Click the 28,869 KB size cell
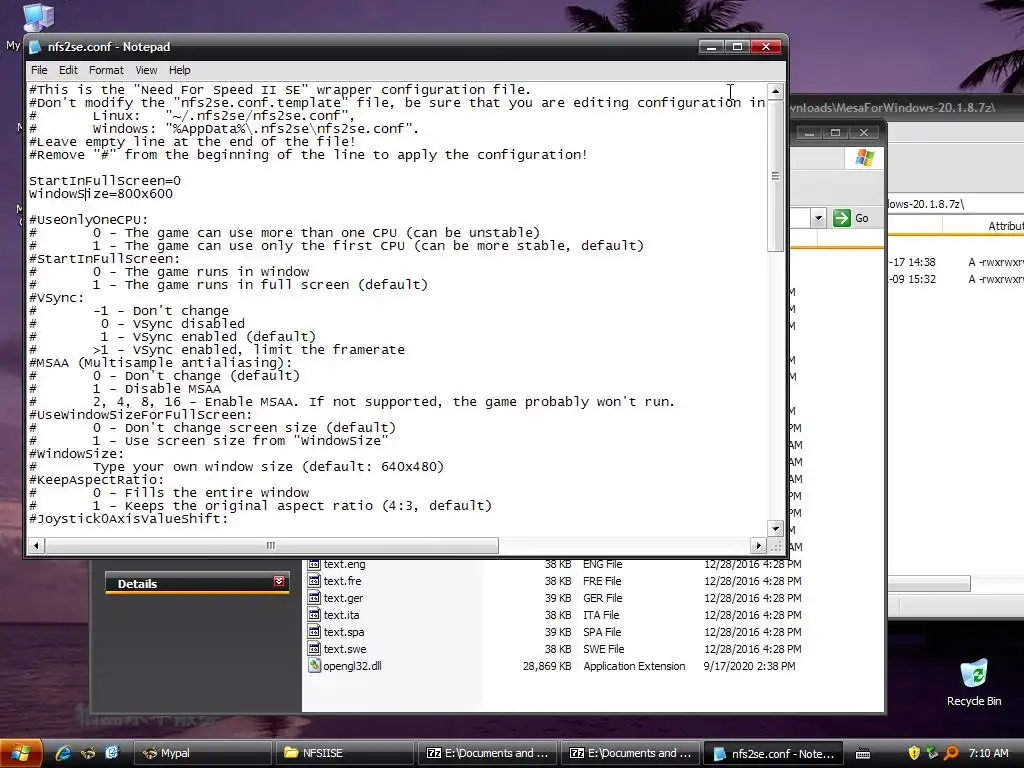 [547, 666]
